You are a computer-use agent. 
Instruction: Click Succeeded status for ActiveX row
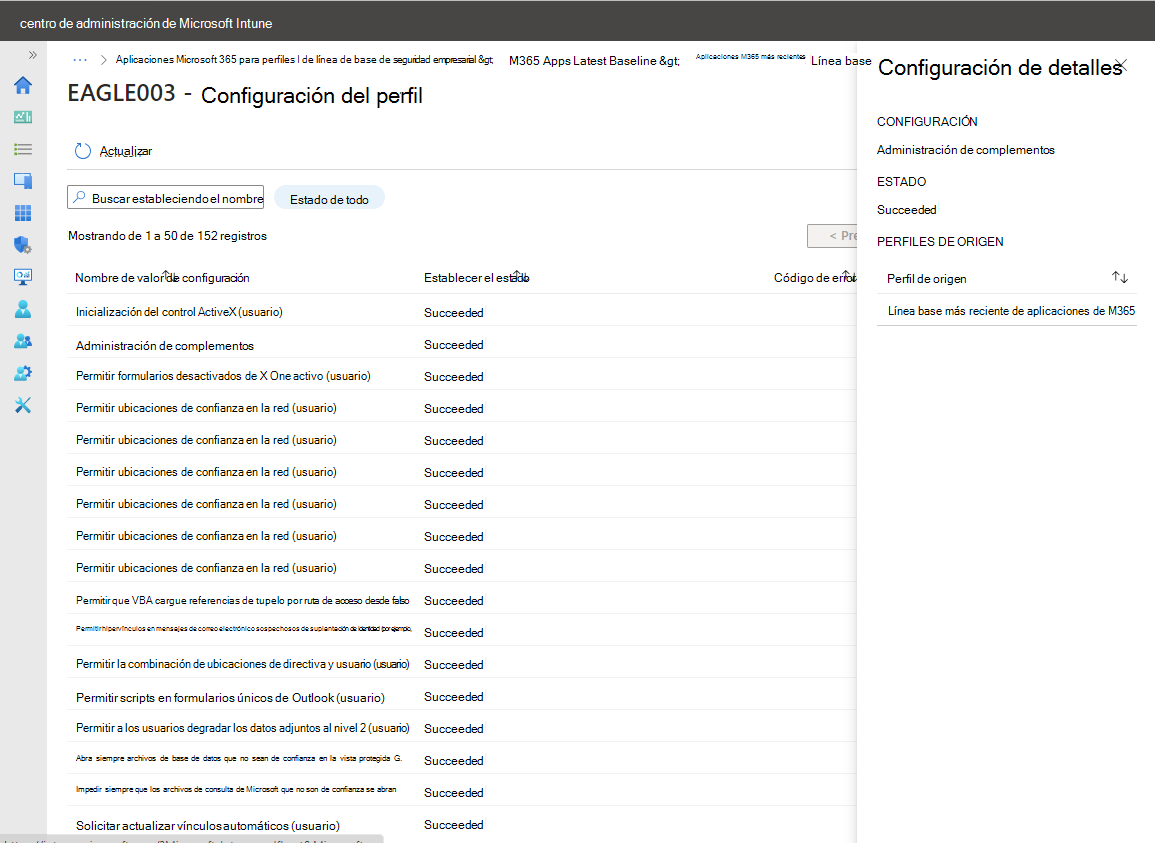(454, 312)
